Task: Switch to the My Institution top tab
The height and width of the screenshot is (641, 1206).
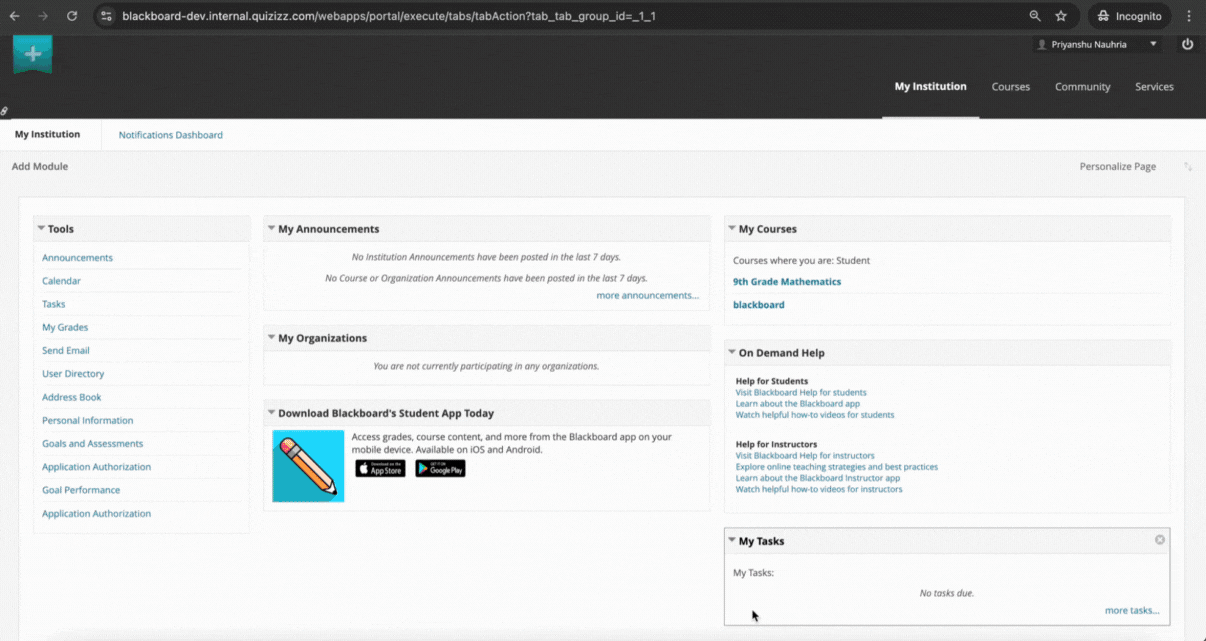Action: tap(930, 87)
